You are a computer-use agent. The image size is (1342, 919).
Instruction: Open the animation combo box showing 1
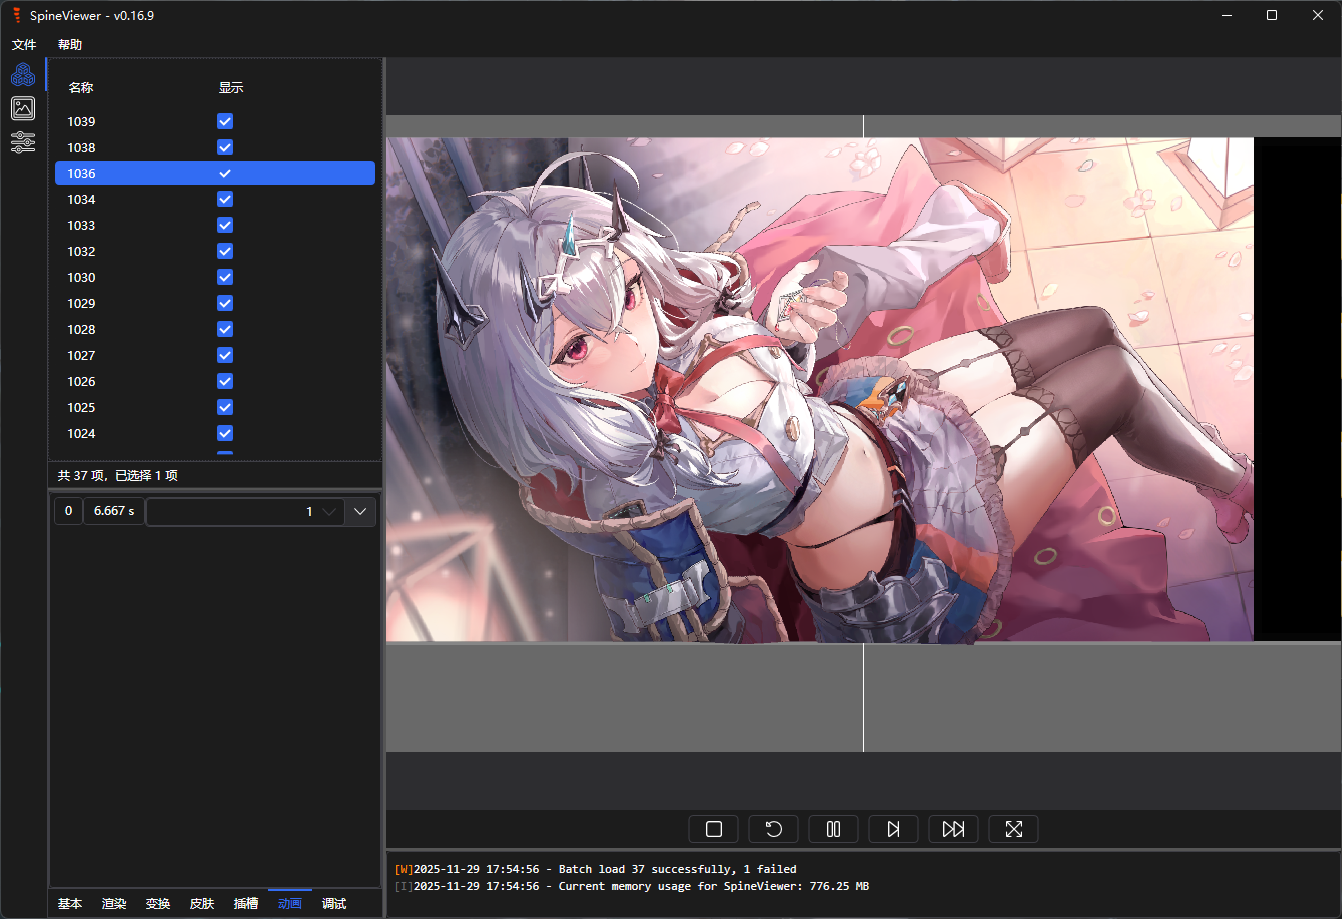pos(245,512)
